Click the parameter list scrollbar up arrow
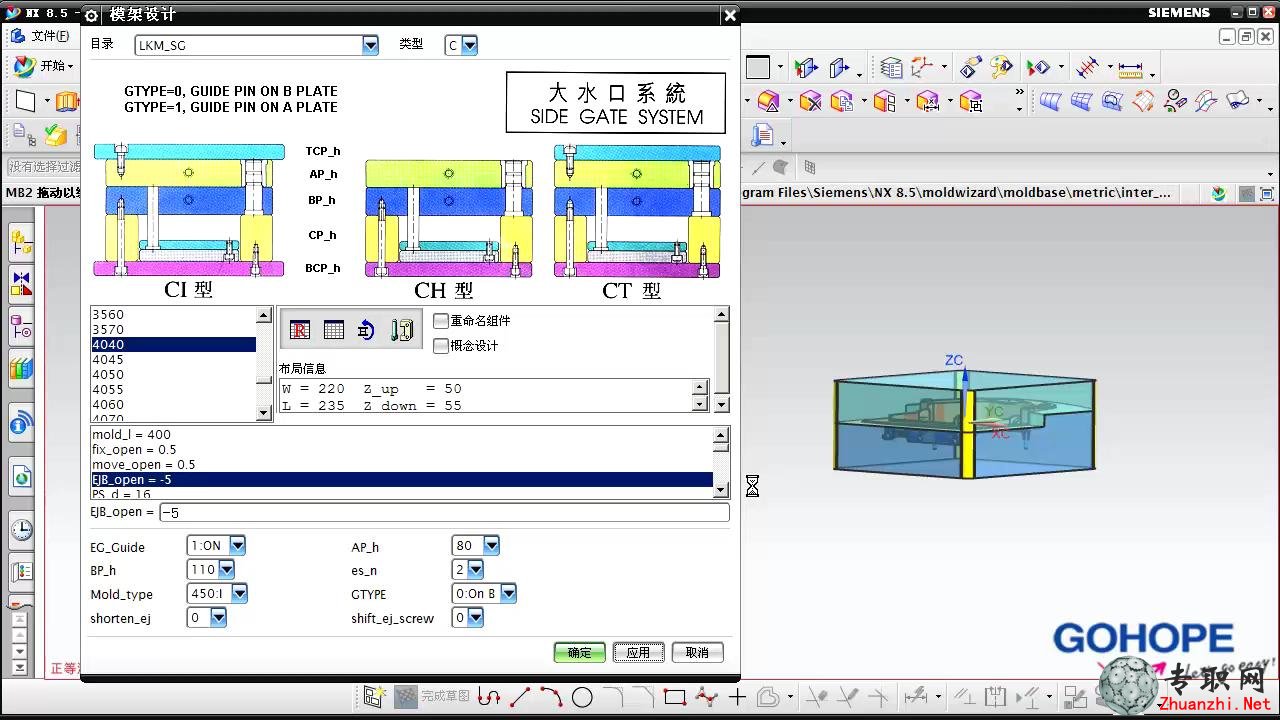 [x=720, y=435]
